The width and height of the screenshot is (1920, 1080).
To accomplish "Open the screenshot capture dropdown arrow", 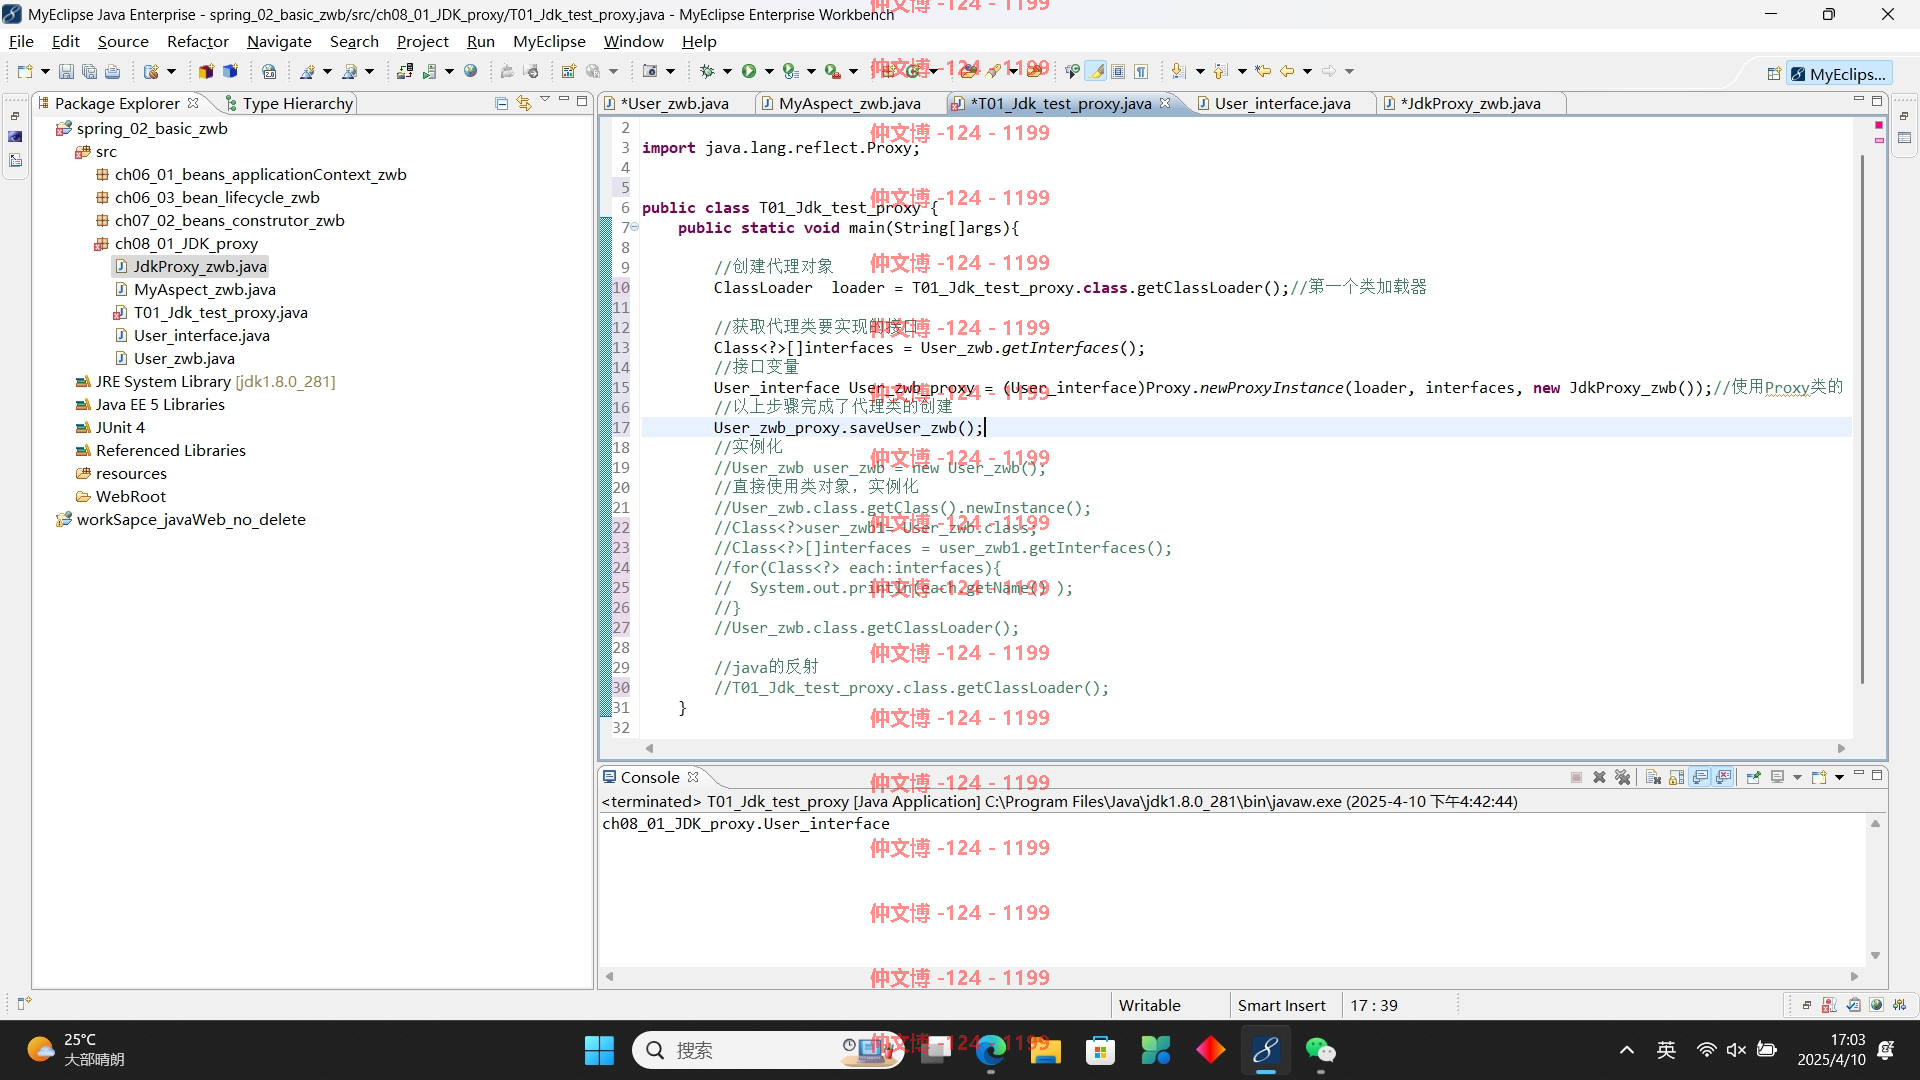I will [670, 71].
